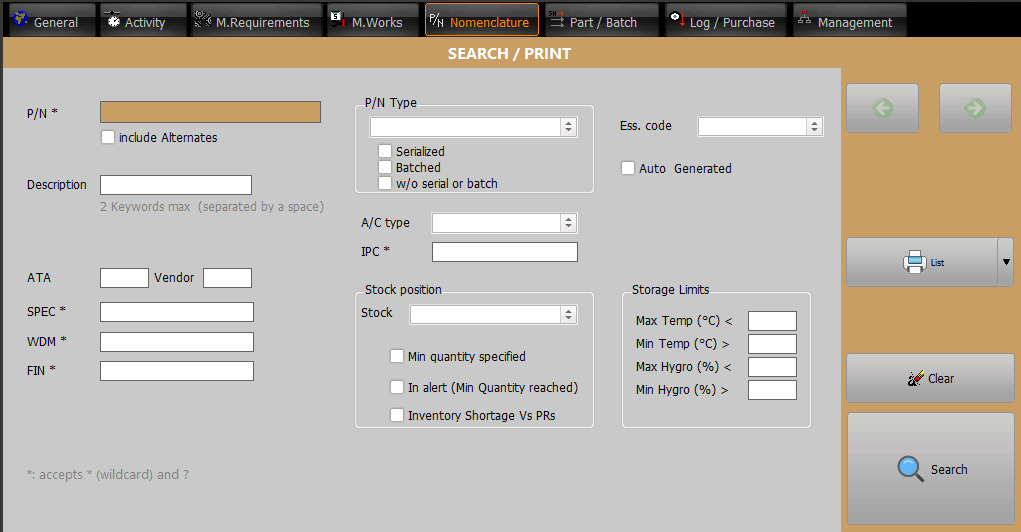The width and height of the screenshot is (1021, 532).
Task: Select the M.Works tab
Action: tap(372, 20)
